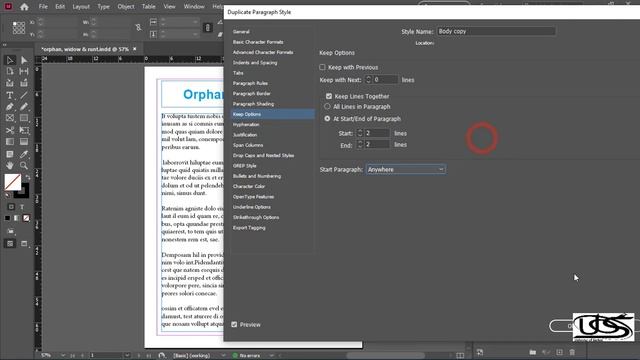640x360 pixels.
Task: Click folder icon in bottom panel
Action: click(533, 352)
